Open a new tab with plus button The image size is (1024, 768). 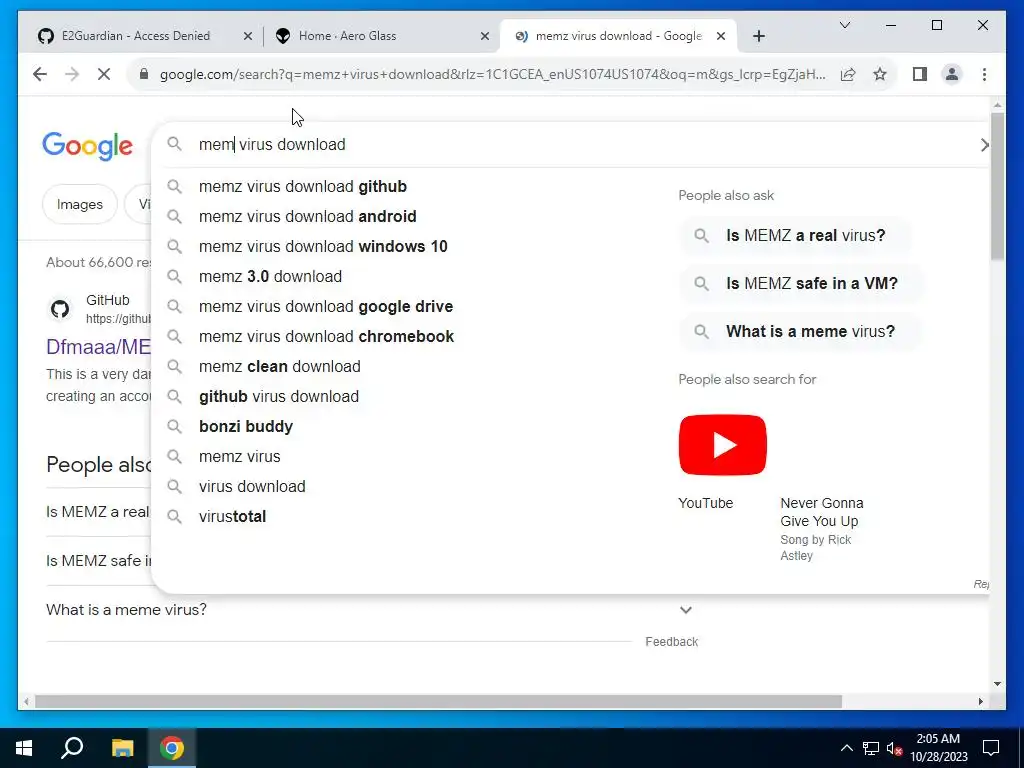pyautogui.click(x=758, y=36)
